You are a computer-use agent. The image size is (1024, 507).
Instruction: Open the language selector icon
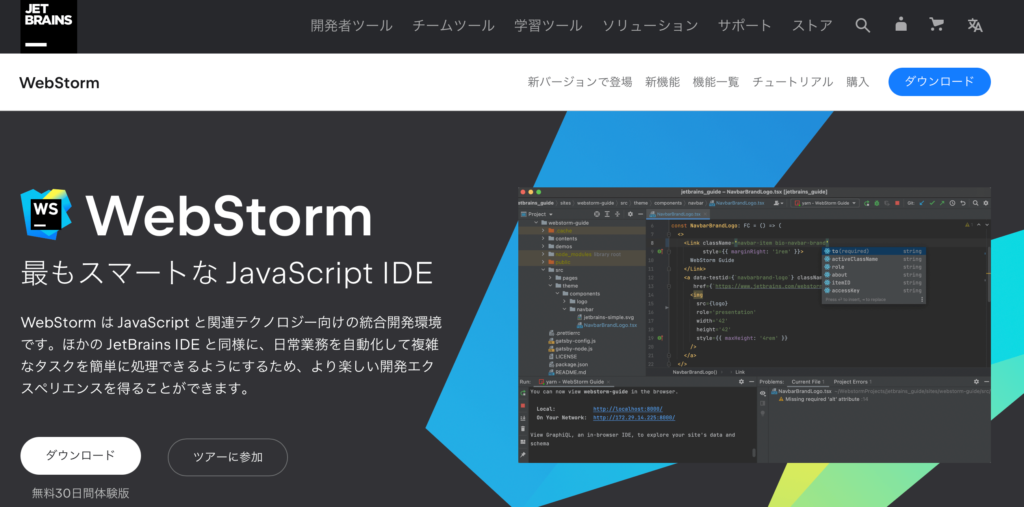[x=975, y=25]
